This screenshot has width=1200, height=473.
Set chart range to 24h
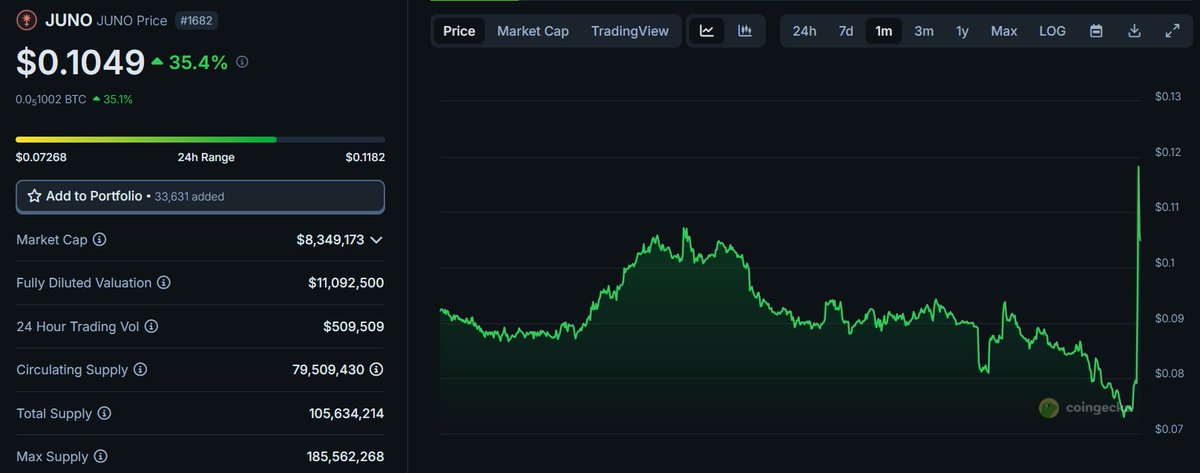tap(804, 31)
